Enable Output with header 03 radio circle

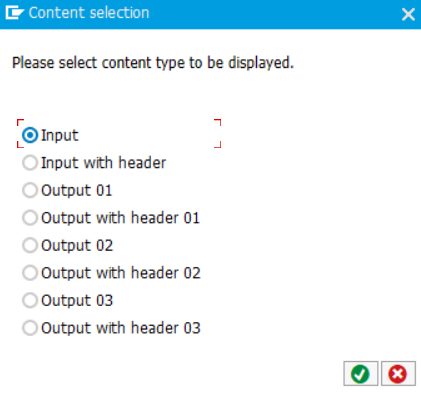coord(30,328)
